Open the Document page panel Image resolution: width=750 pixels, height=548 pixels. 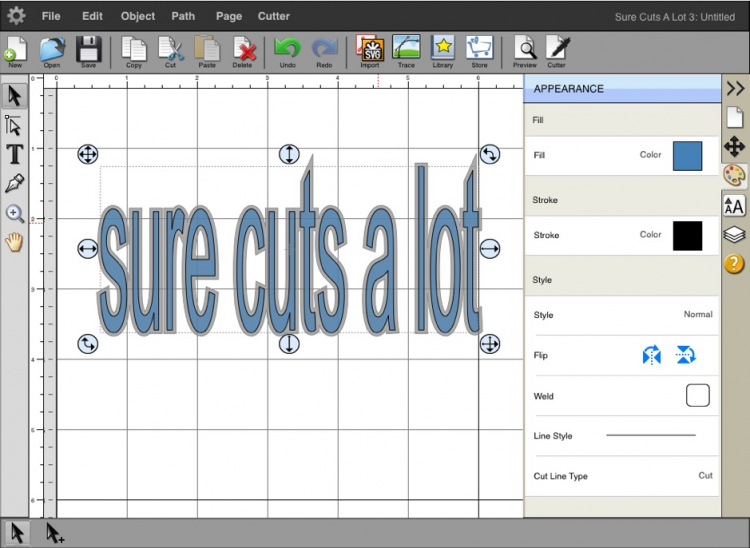735,117
